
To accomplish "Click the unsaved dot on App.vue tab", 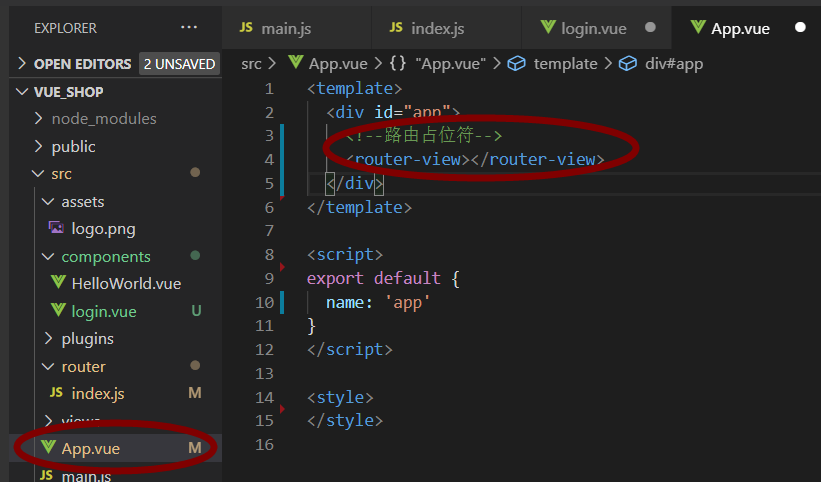I will (800, 27).
